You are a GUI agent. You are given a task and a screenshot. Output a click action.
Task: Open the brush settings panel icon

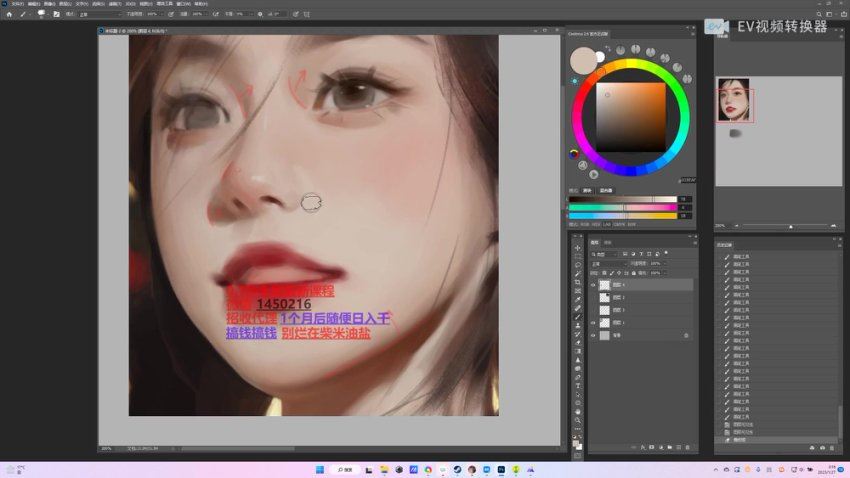click(x=56, y=15)
